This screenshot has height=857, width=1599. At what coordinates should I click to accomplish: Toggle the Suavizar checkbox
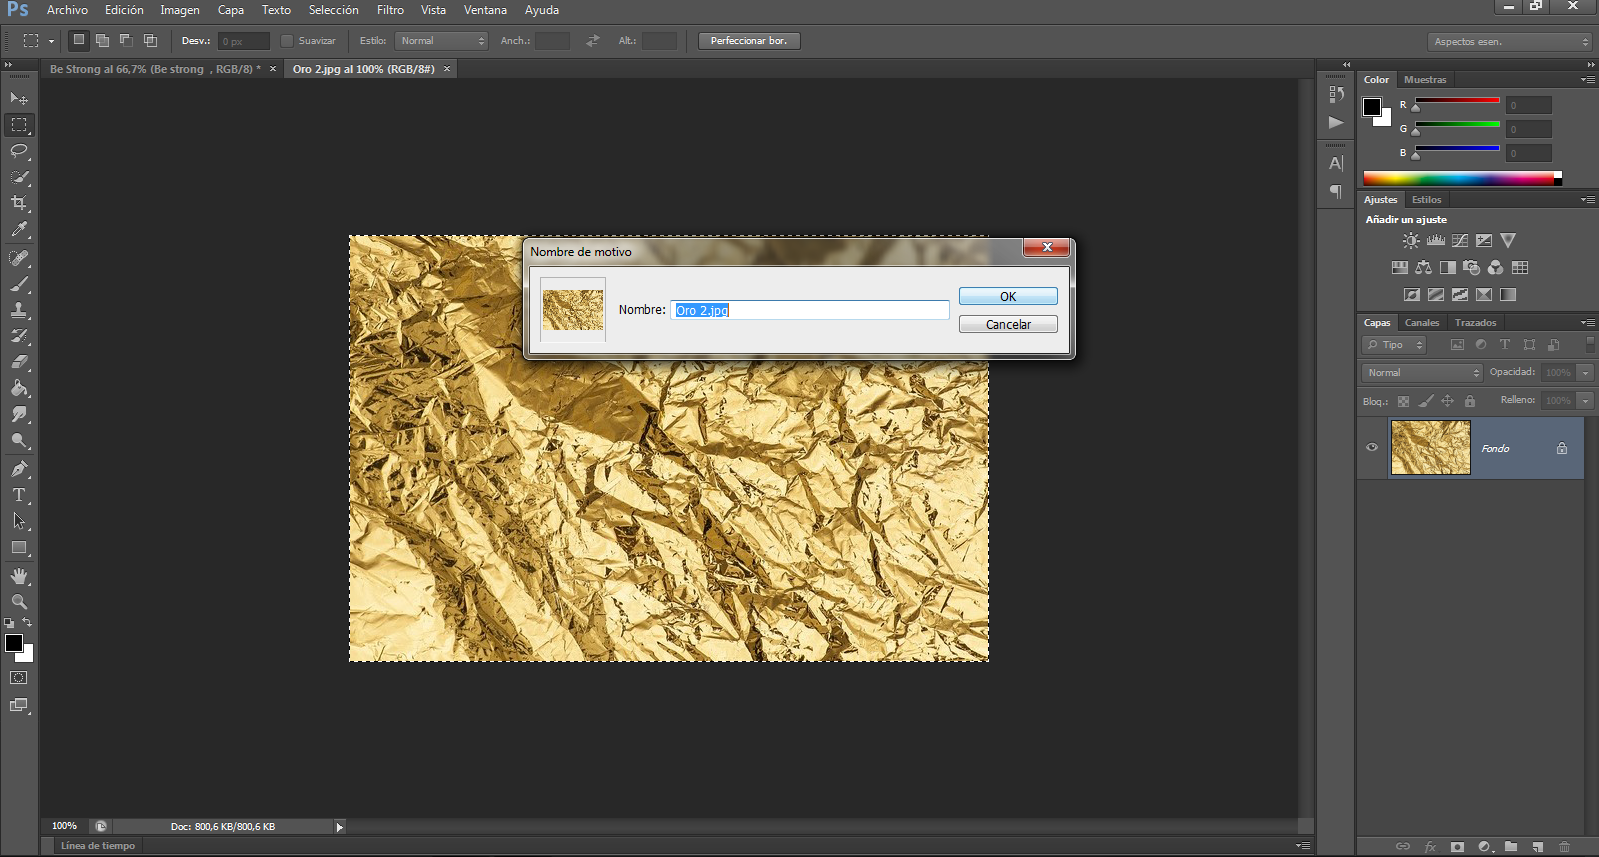pyautogui.click(x=287, y=41)
